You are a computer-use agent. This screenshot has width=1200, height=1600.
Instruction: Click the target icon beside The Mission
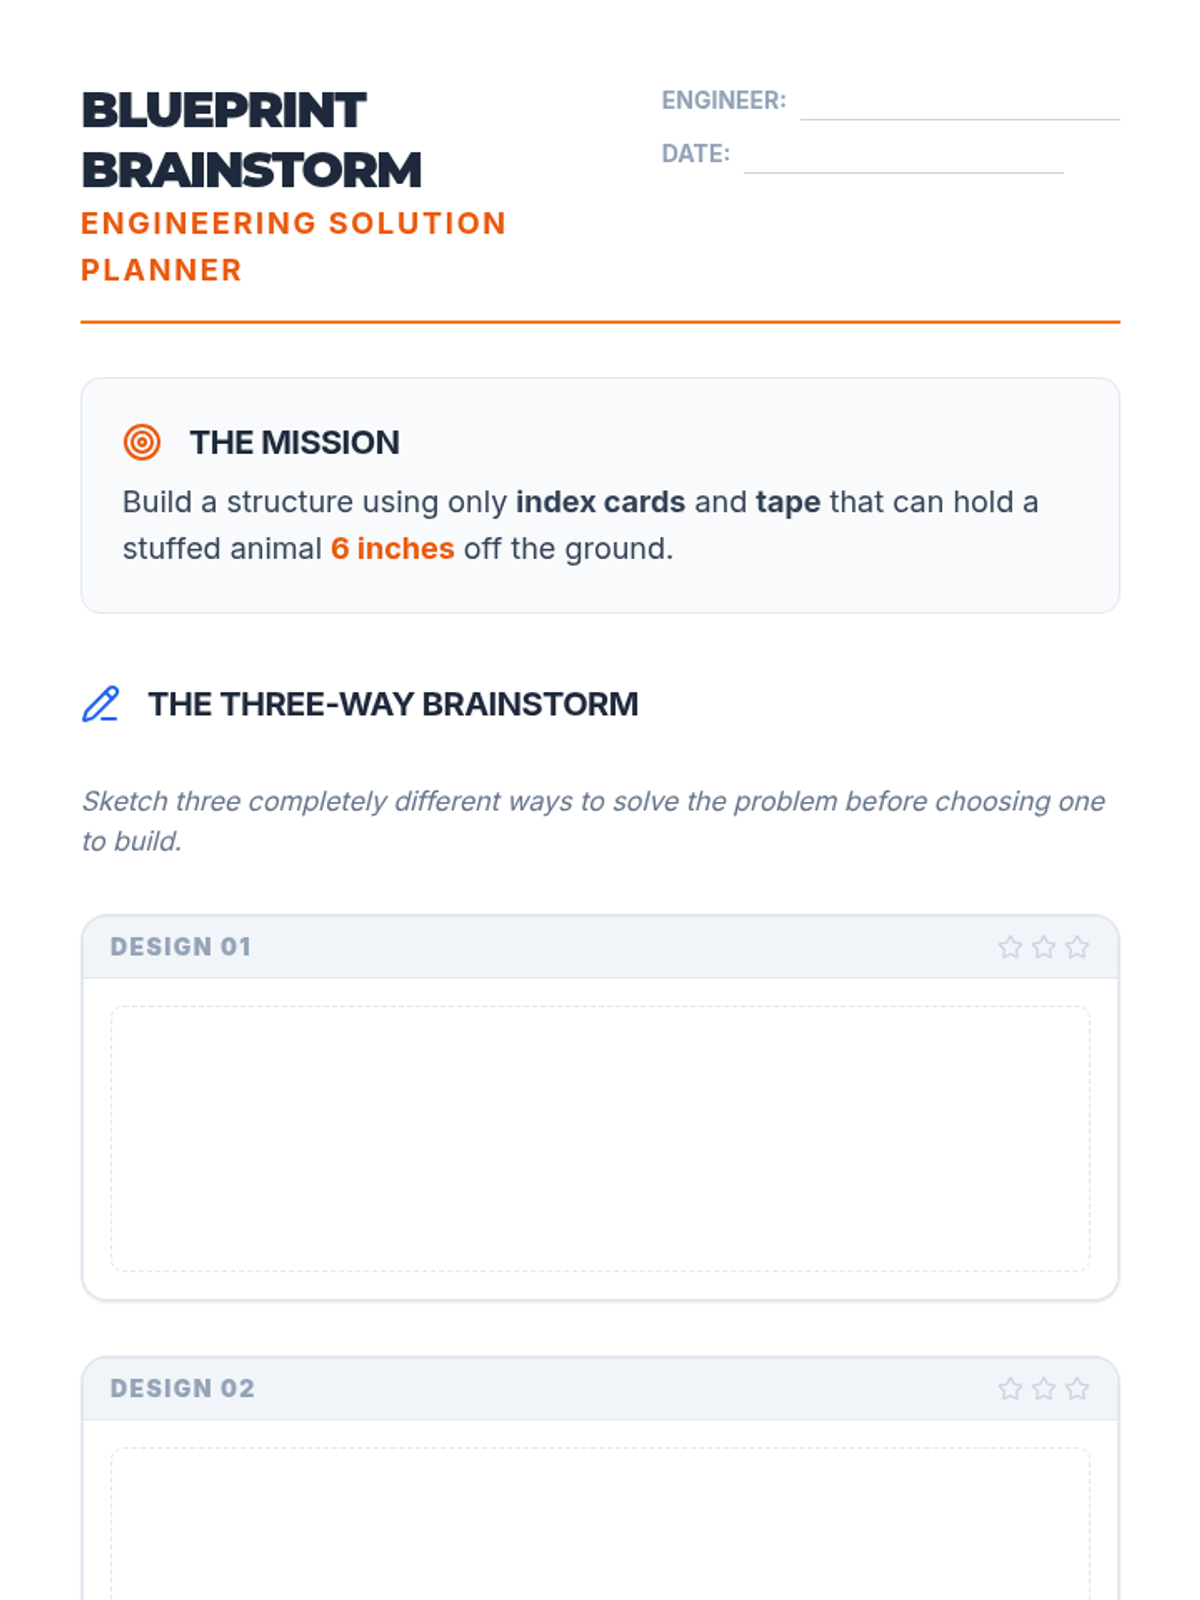(x=142, y=442)
